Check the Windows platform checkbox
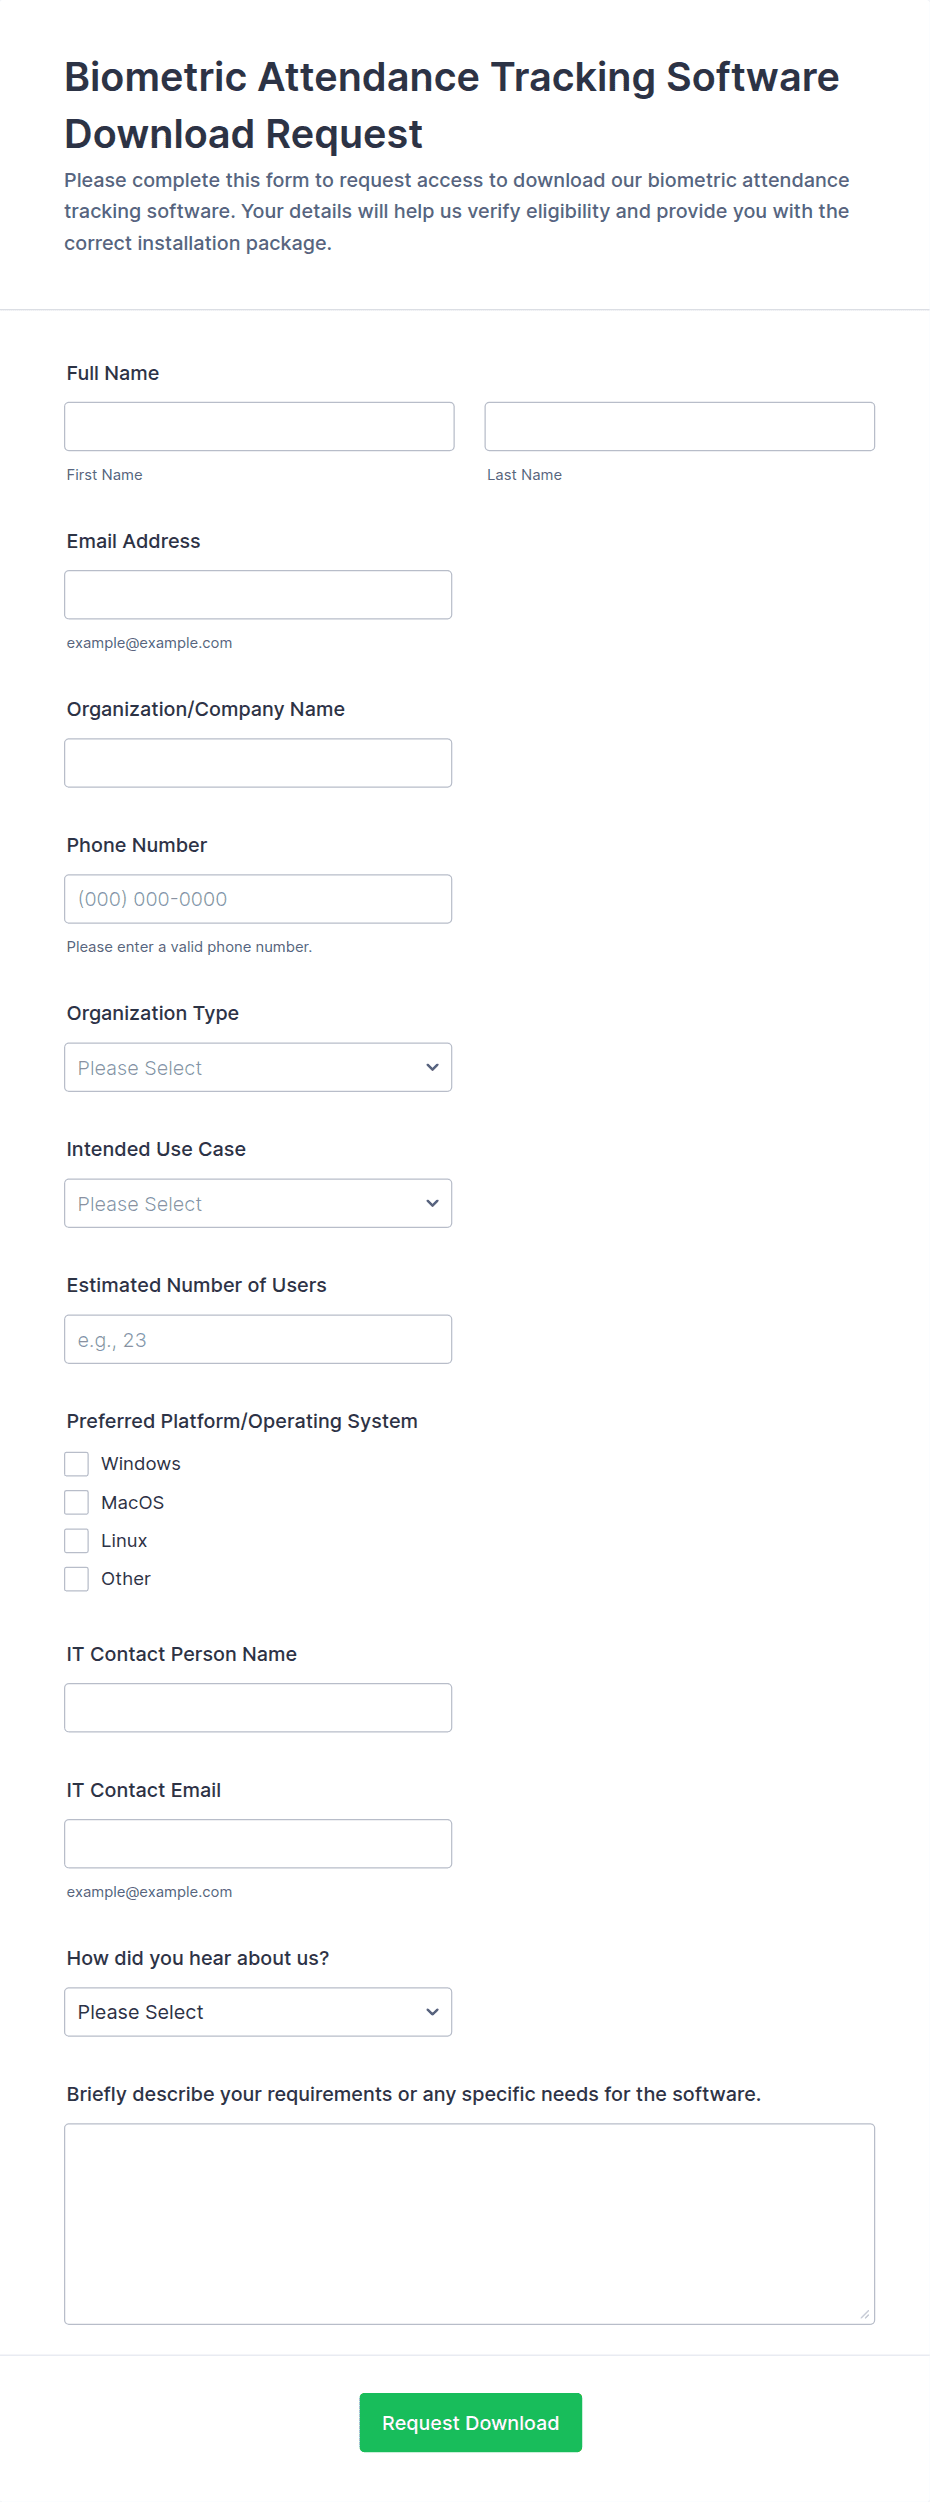 click(77, 1464)
